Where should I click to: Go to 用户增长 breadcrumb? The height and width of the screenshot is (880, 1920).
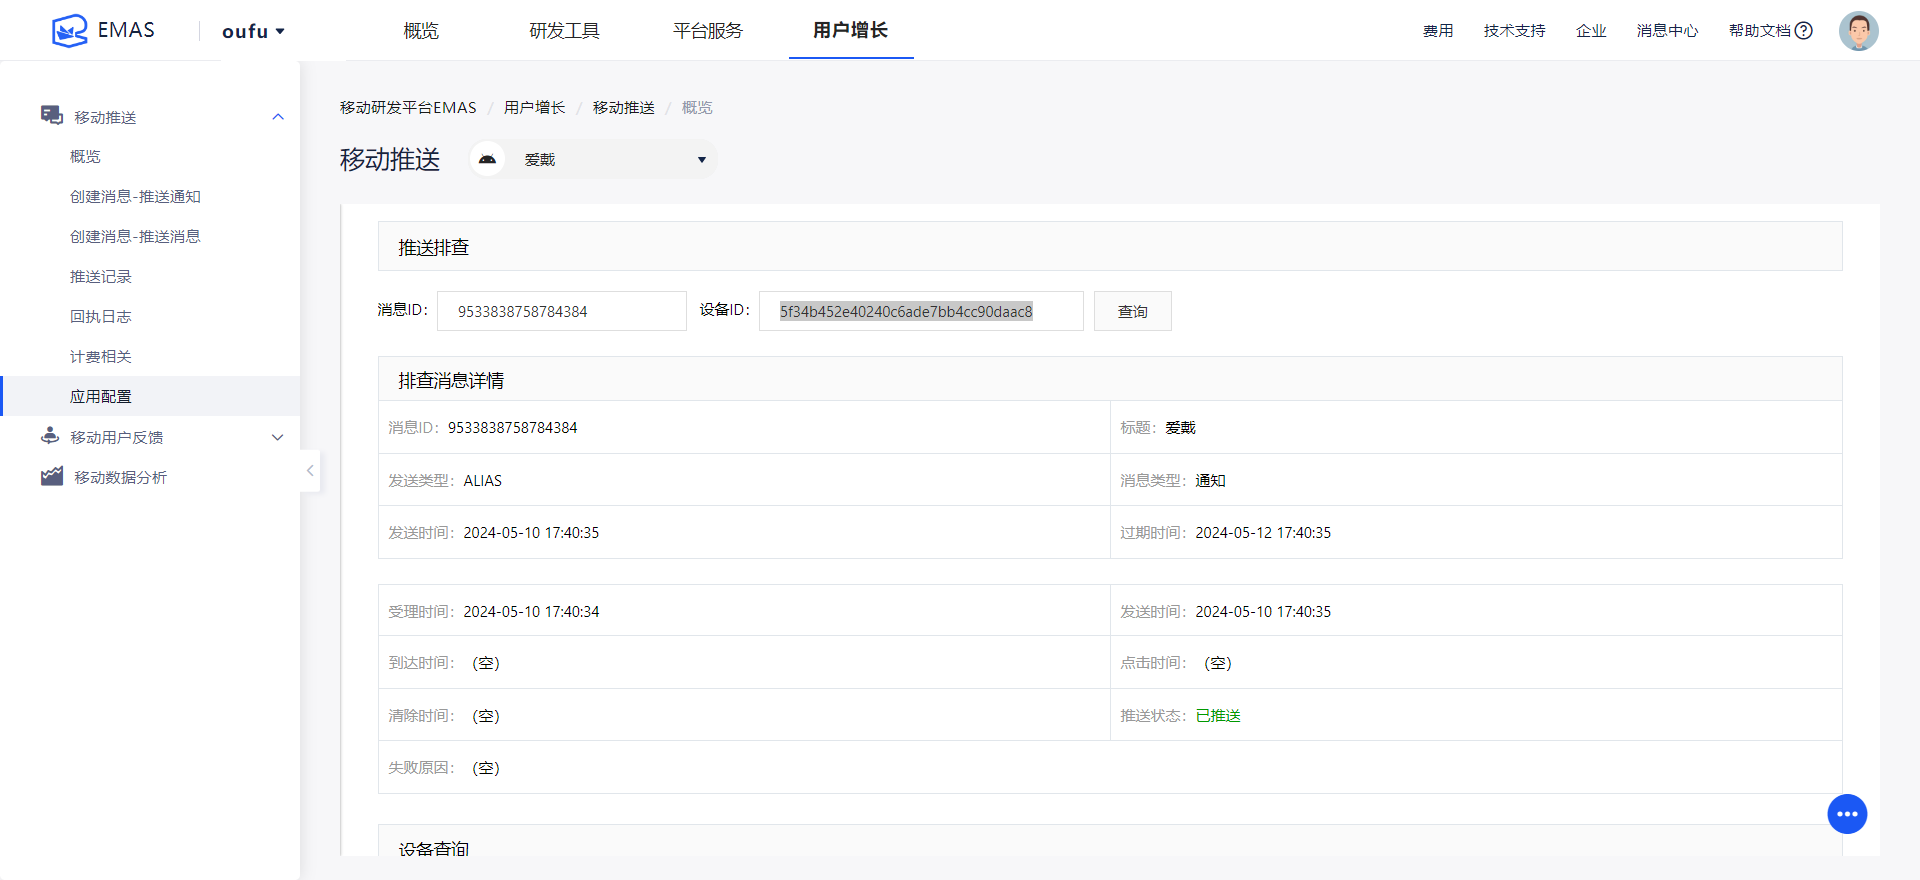pos(534,107)
